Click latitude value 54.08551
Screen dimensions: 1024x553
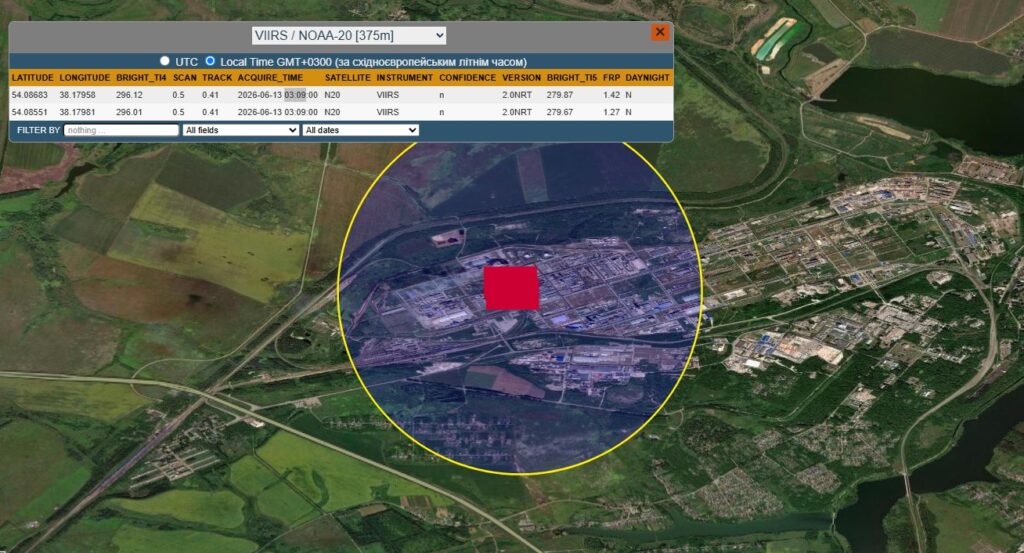(29, 112)
